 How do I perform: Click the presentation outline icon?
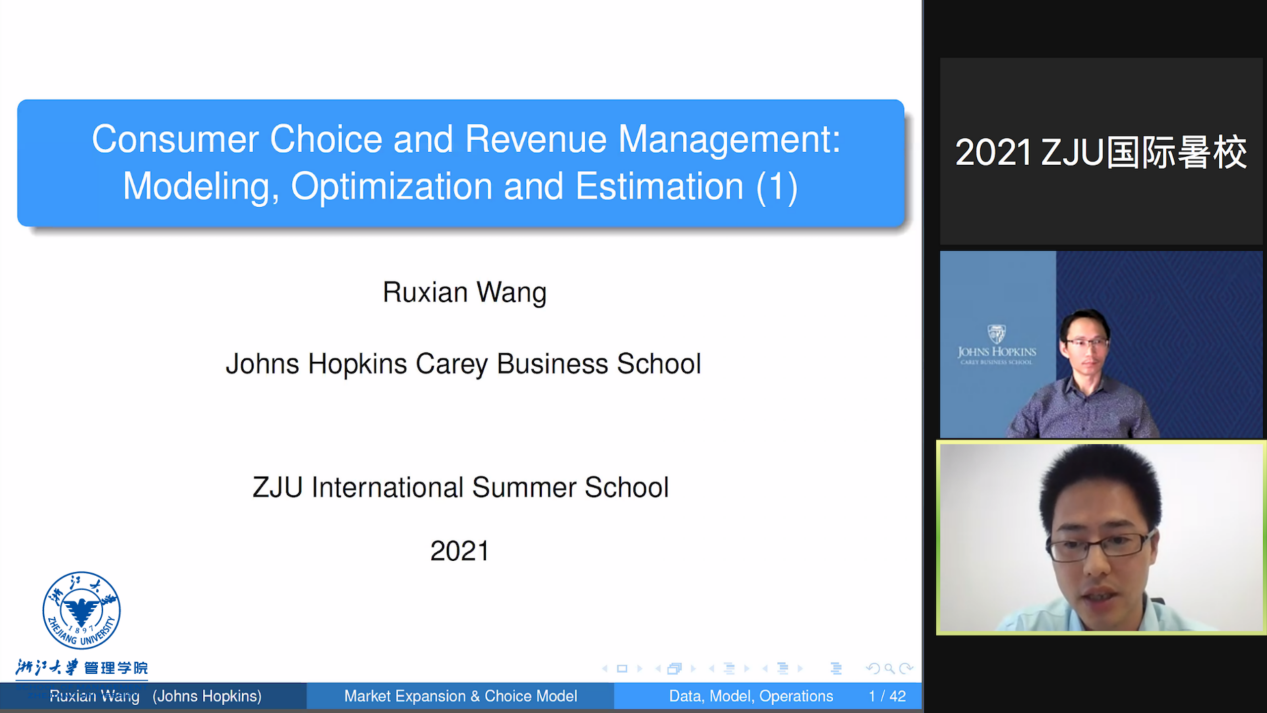836,669
